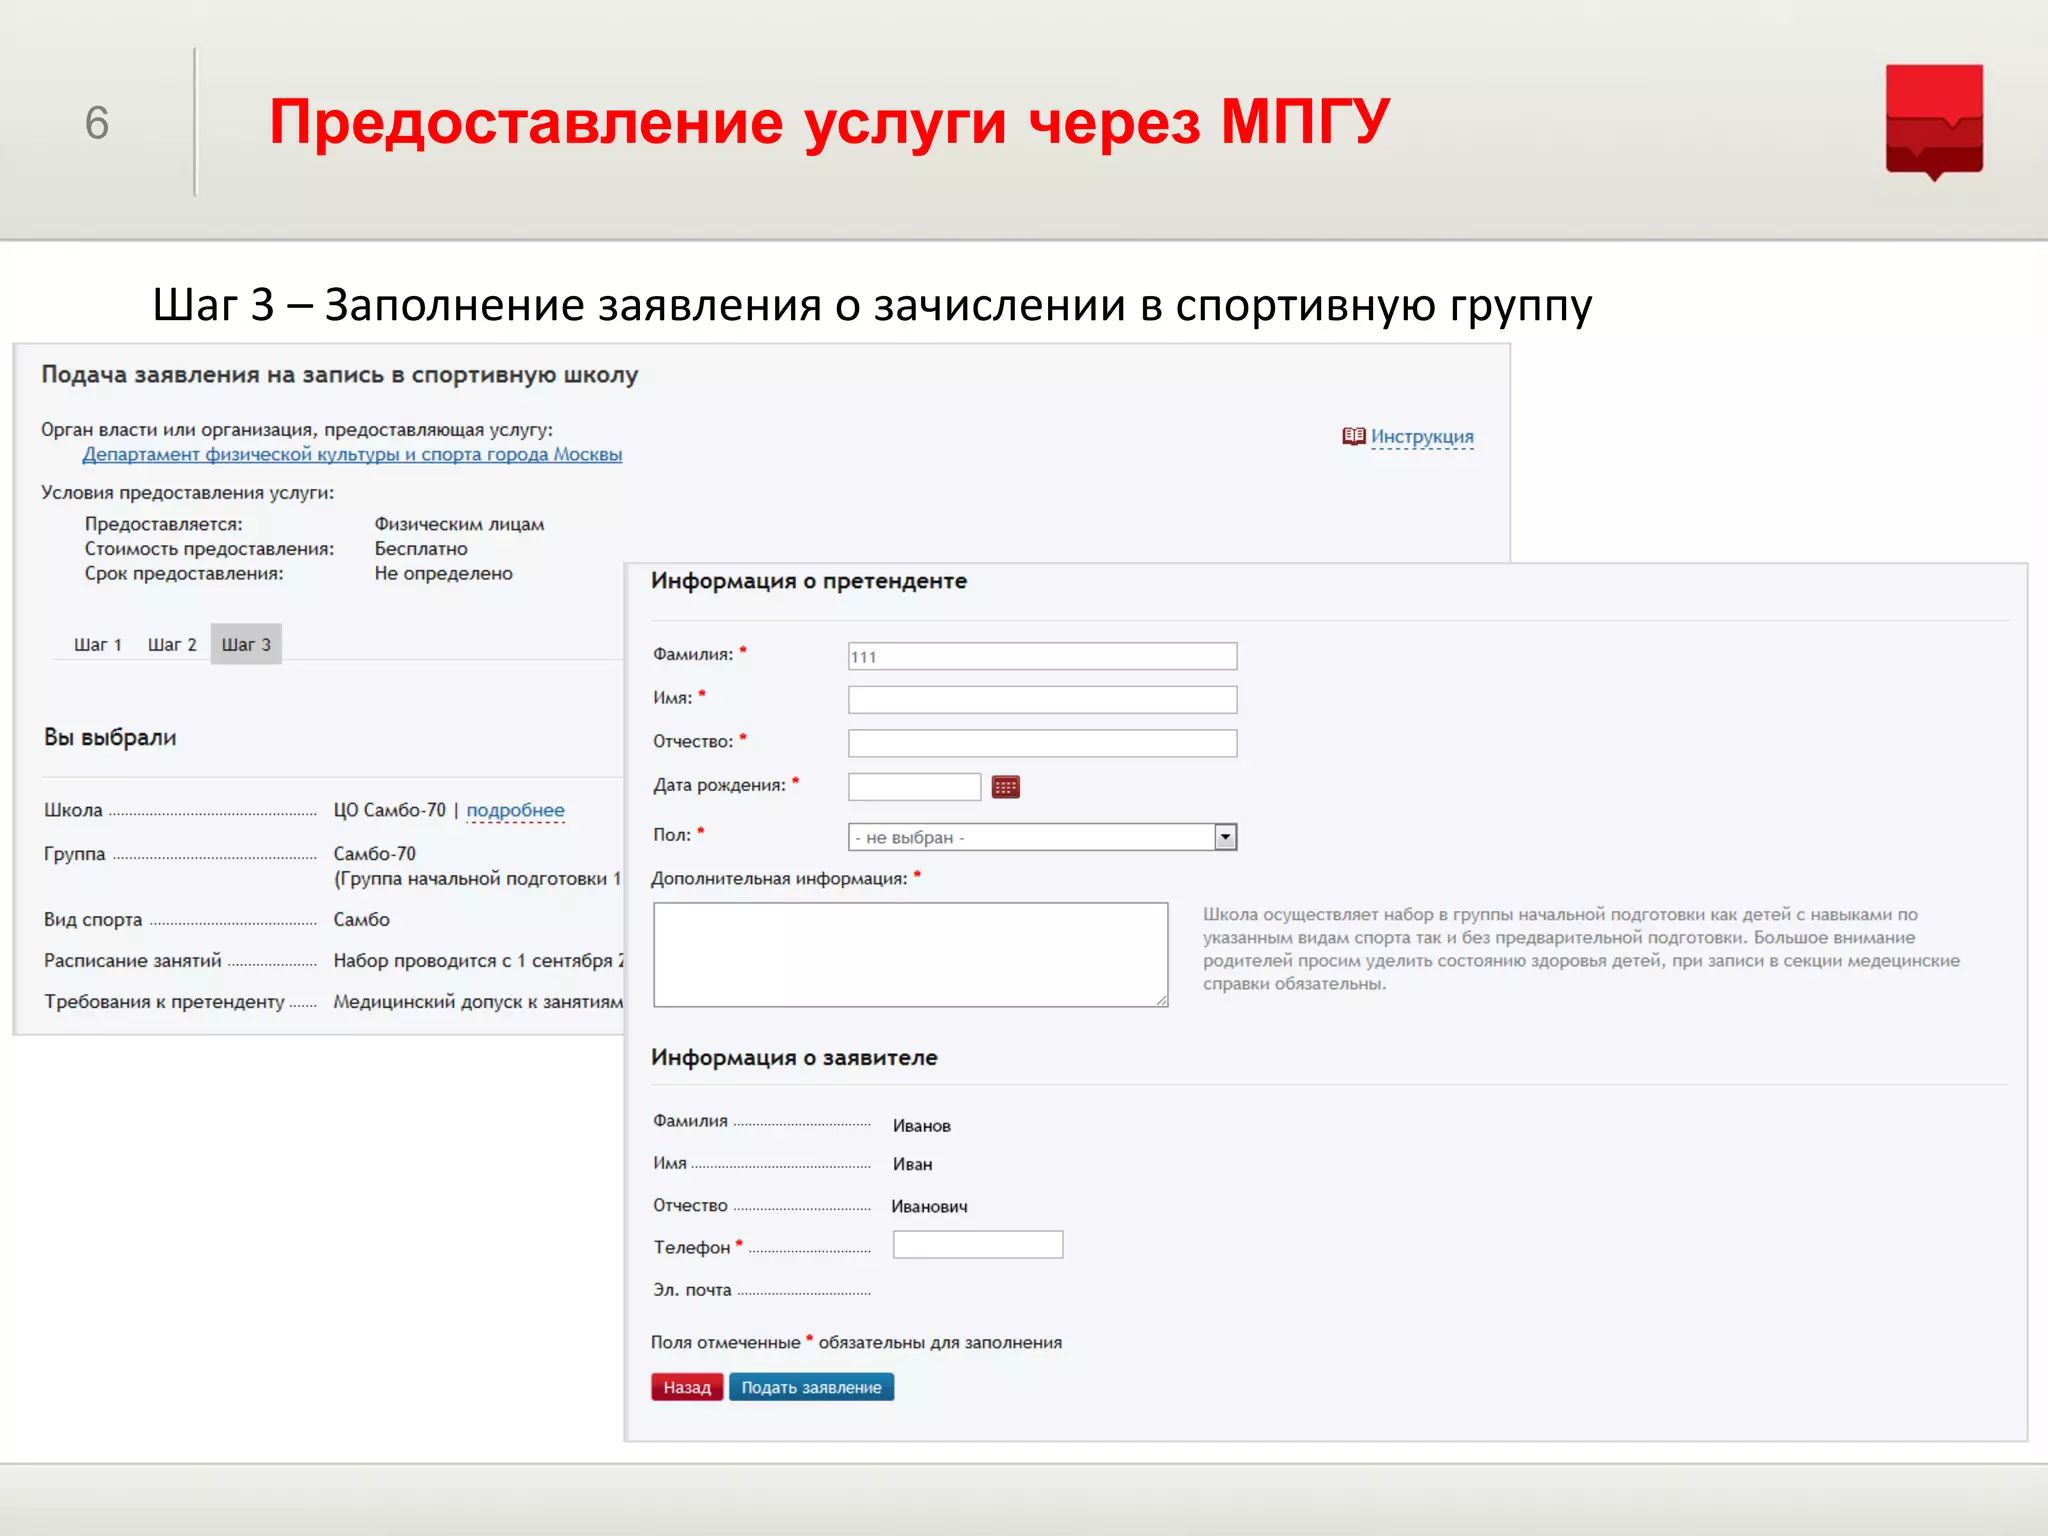Screen dimensions: 2048x1536
Task: Click the red Moscow portal logo
Action: tap(1934, 121)
